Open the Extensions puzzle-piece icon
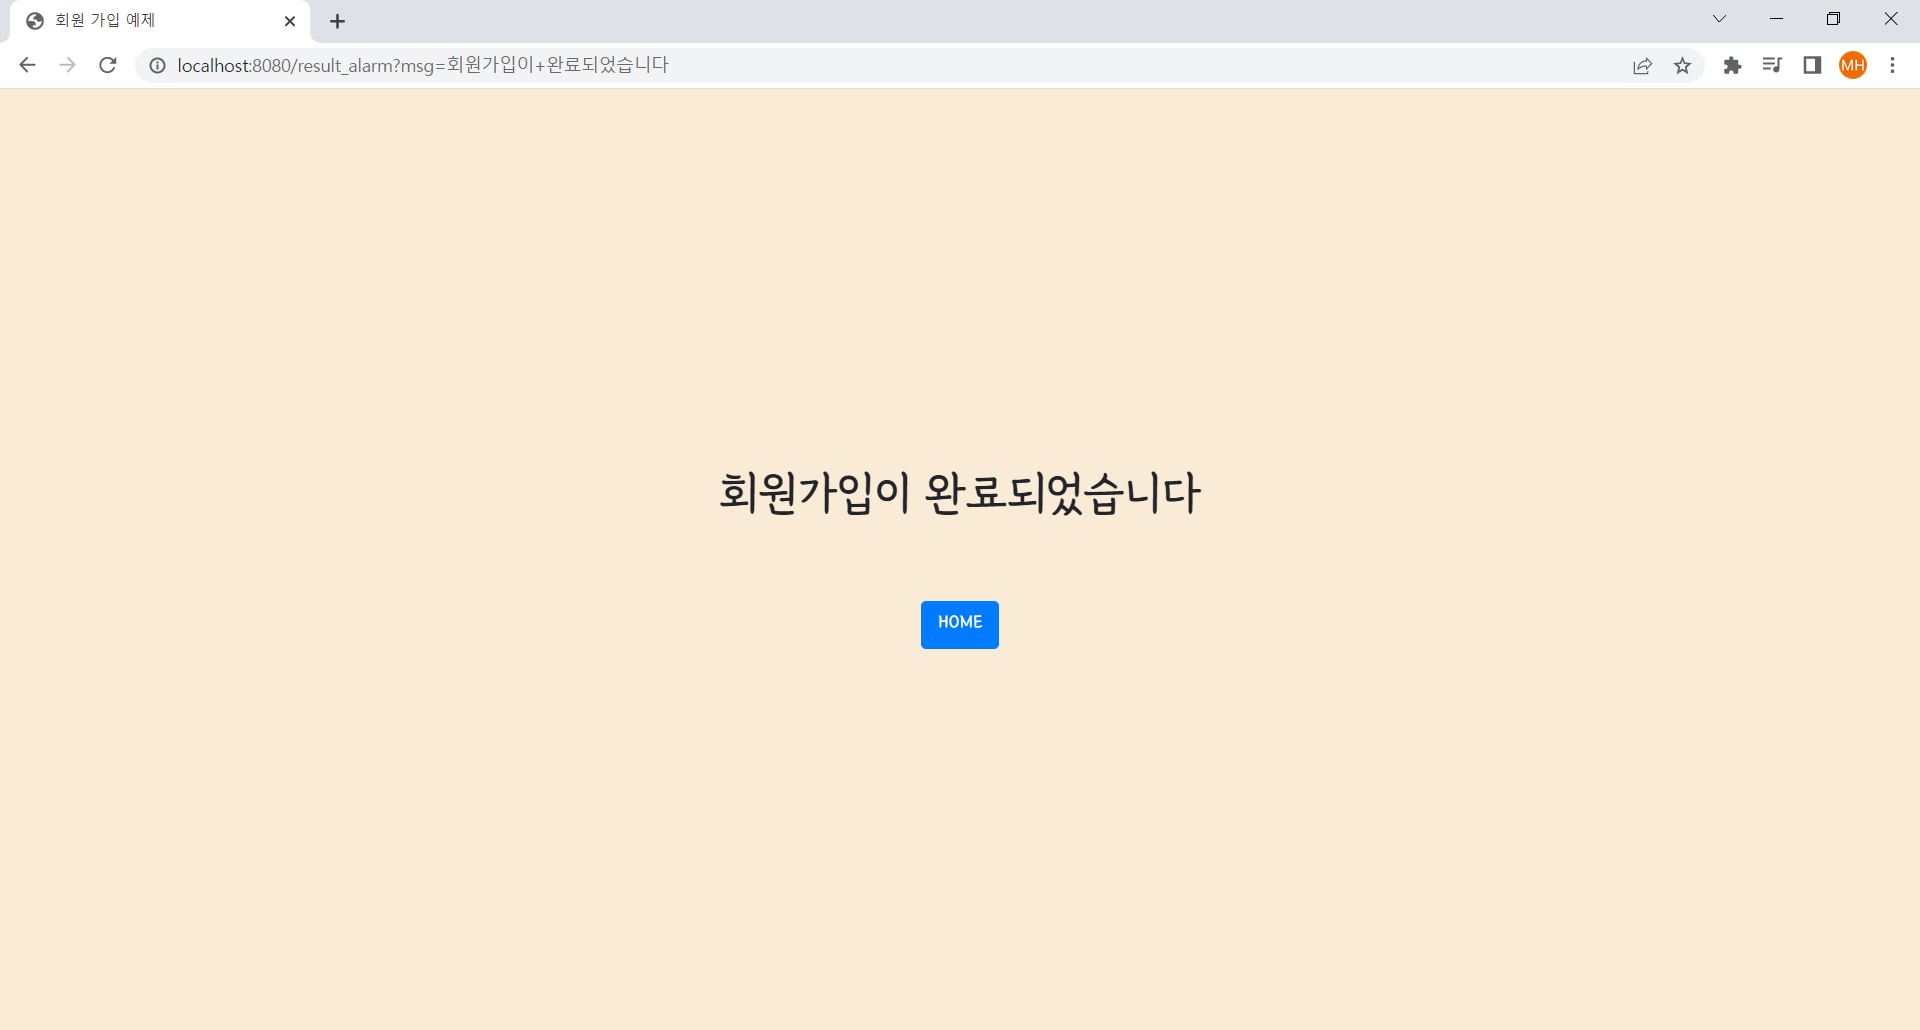 click(1733, 65)
